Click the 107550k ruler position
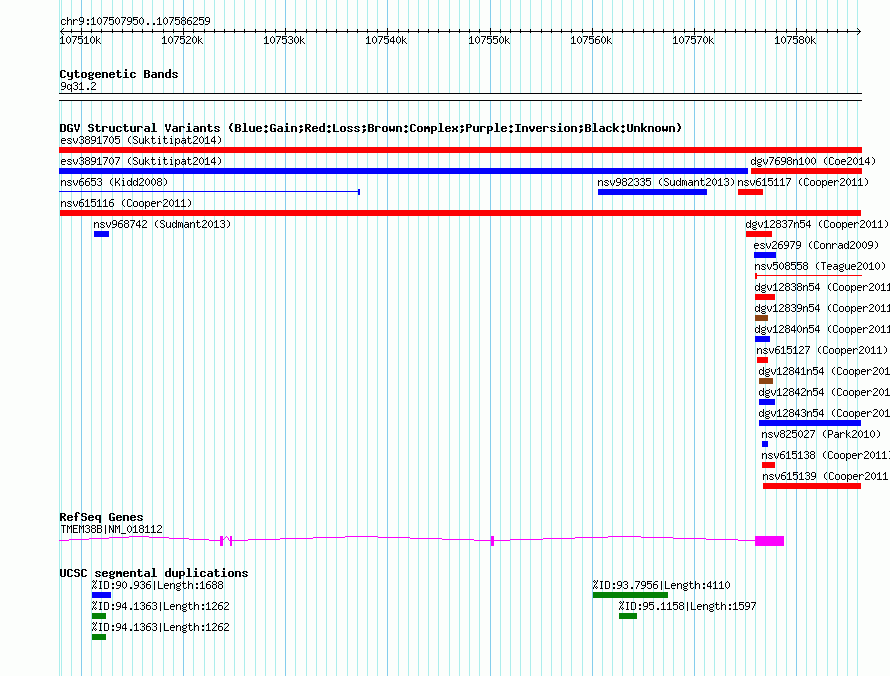890x676 pixels. tap(489, 40)
